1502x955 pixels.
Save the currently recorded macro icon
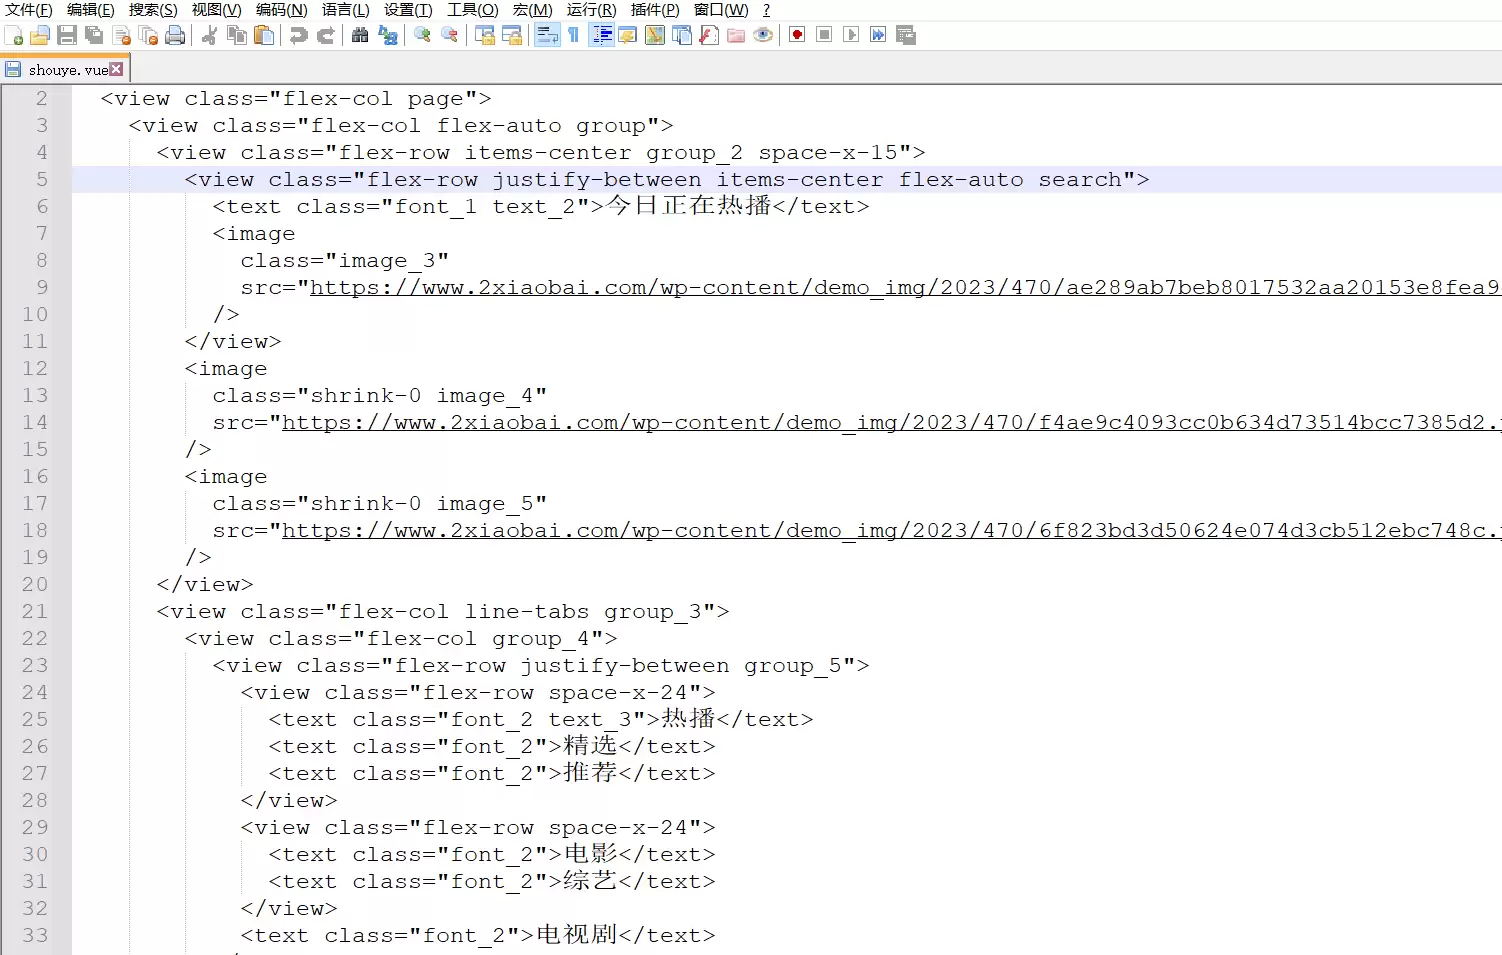click(x=906, y=35)
